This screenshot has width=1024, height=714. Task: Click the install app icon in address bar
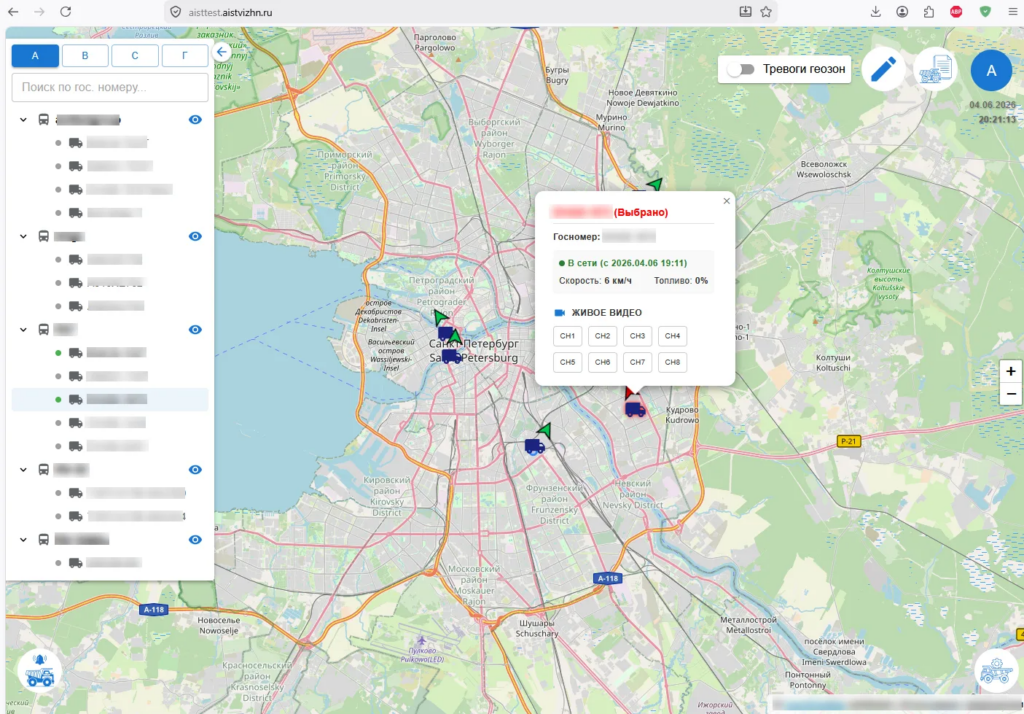[x=745, y=12]
